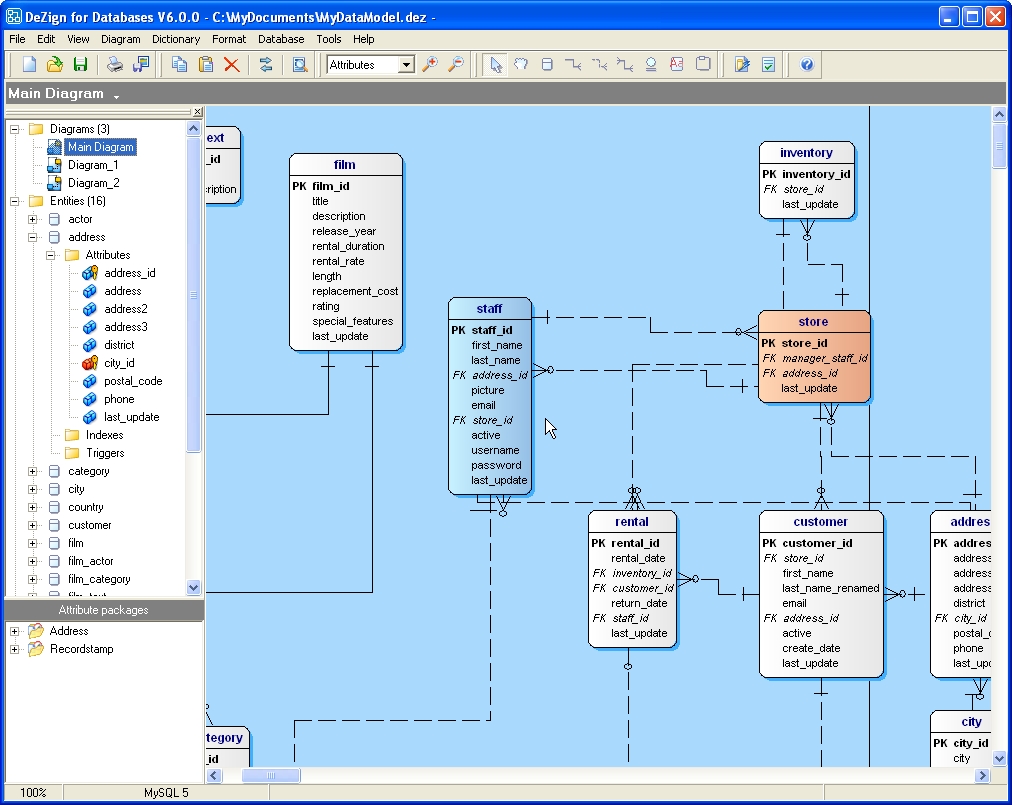
Task: Click the red X Delete icon
Action: tap(231, 65)
